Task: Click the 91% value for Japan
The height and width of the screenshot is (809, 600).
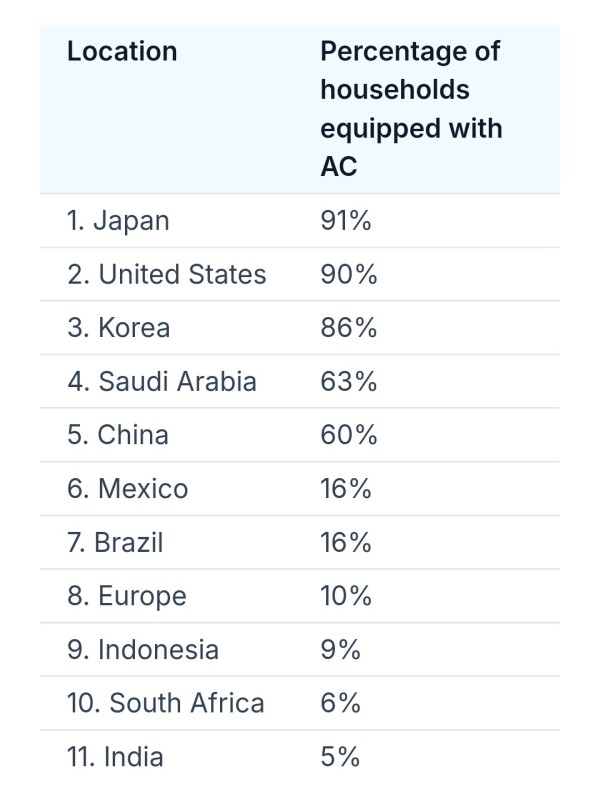Action: coord(346,221)
